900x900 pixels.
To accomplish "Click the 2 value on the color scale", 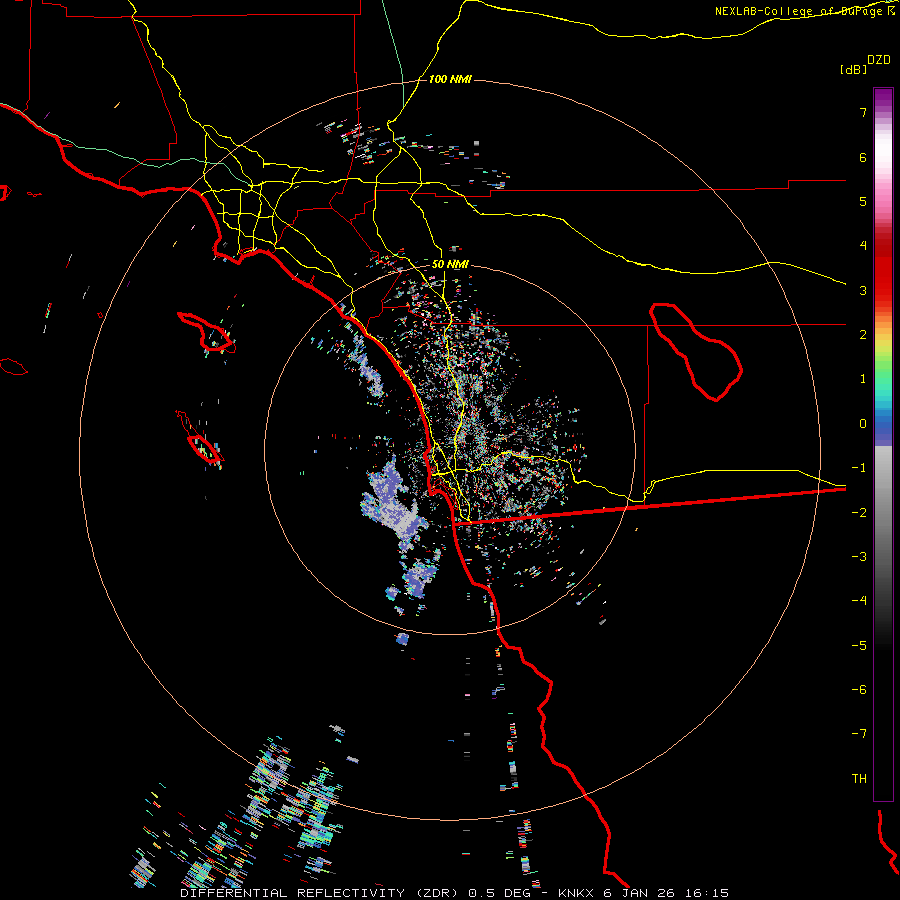I will click(x=863, y=335).
